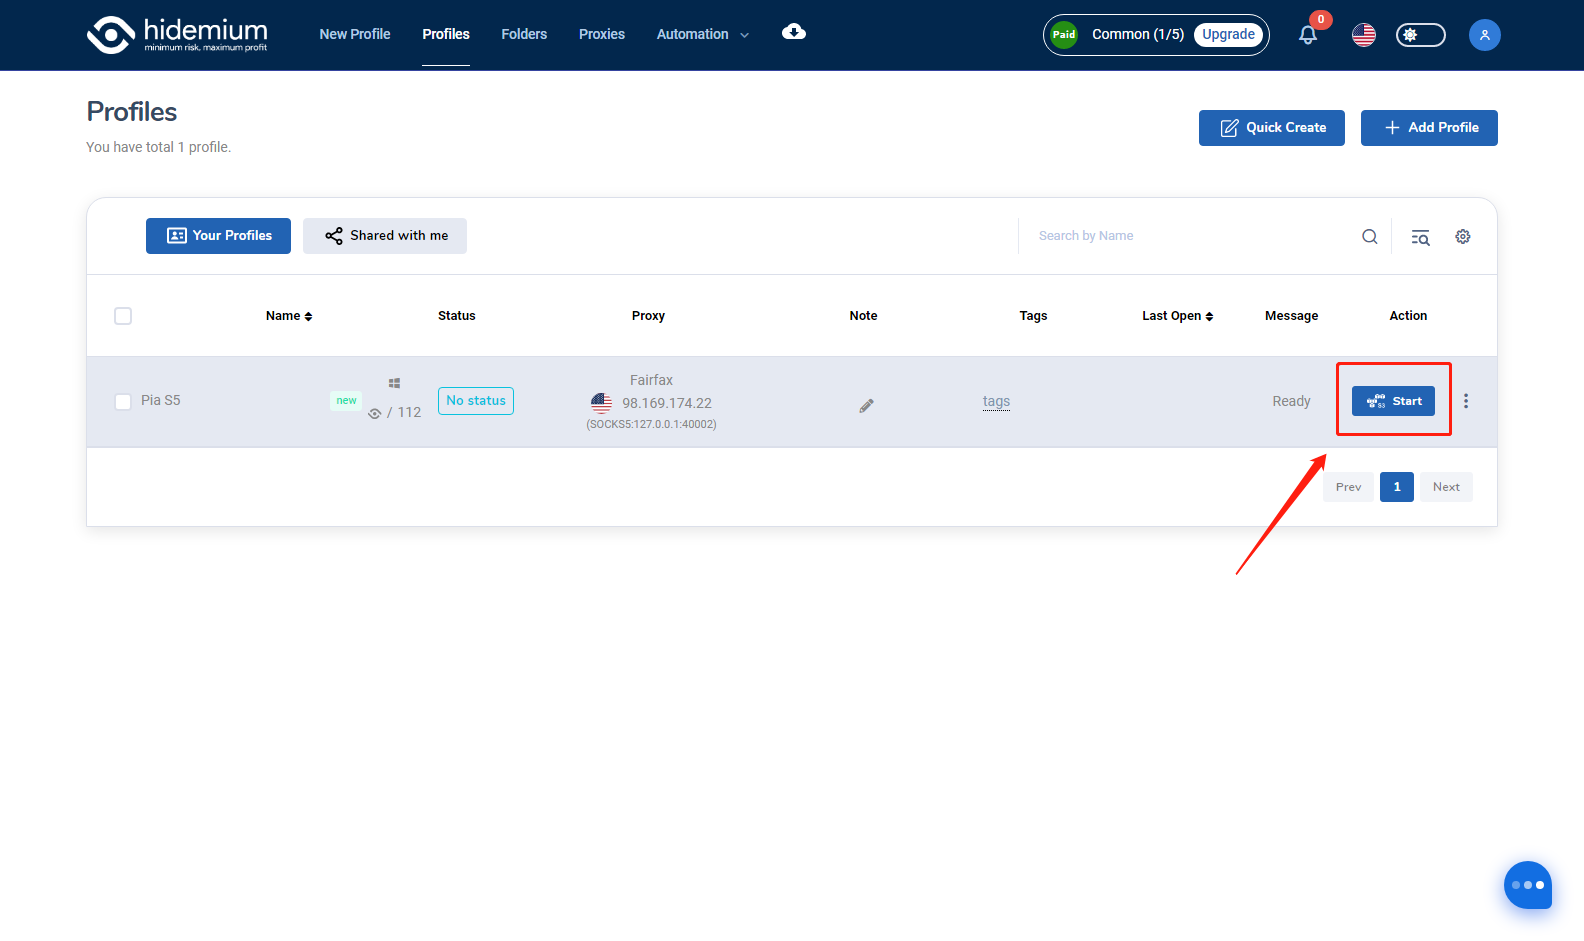Expand the Automation dropdown menu
The width and height of the screenshot is (1584, 941).
pos(702,34)
